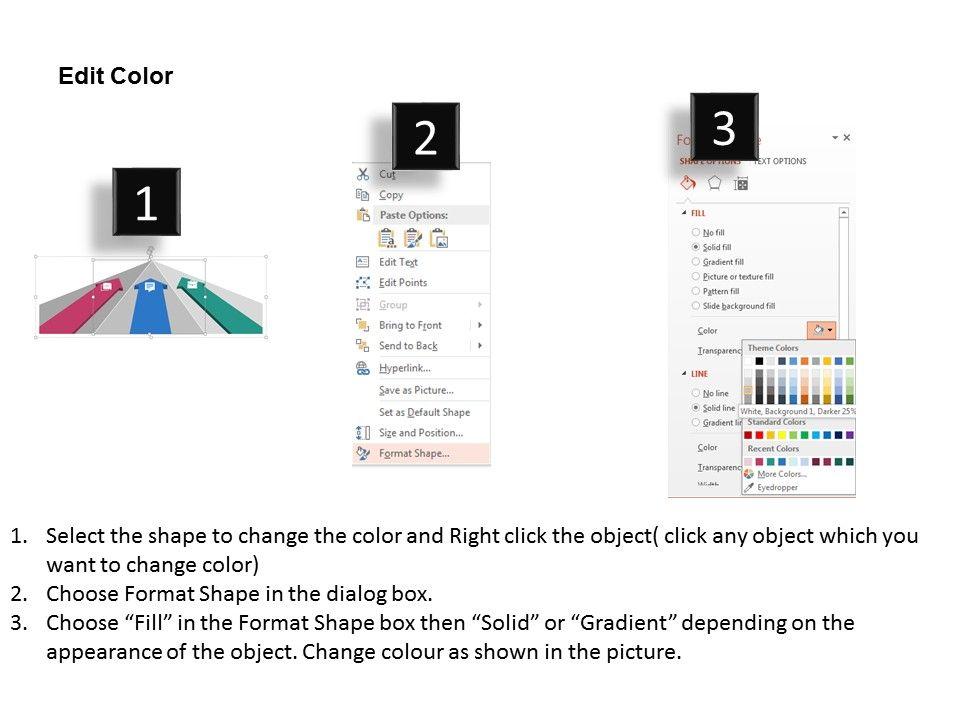Open the Effects pentagon icon tab
Screen dimensions: 960x720
coord(715,183)
